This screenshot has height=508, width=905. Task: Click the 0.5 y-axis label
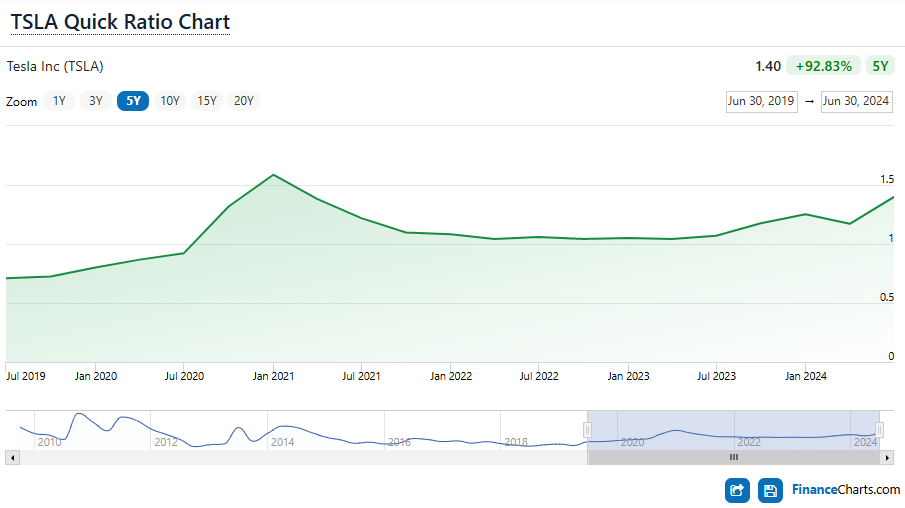click(887, 297)
